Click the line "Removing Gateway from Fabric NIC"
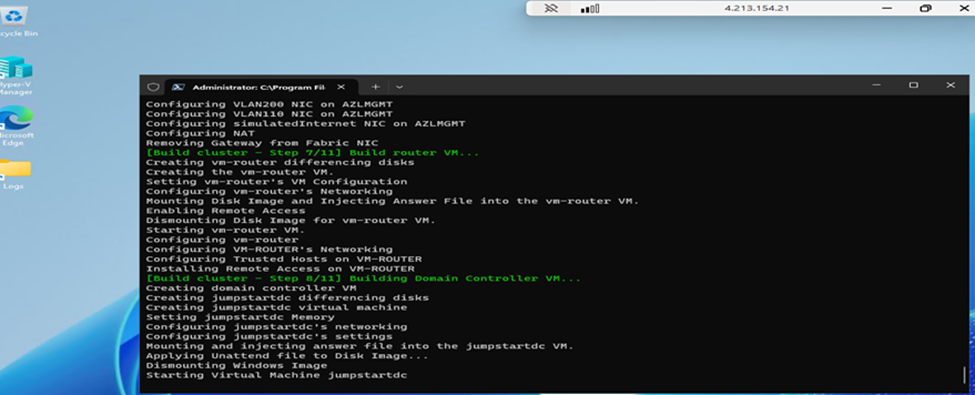This screenshot has height=395, width=975. pos(262,143)
